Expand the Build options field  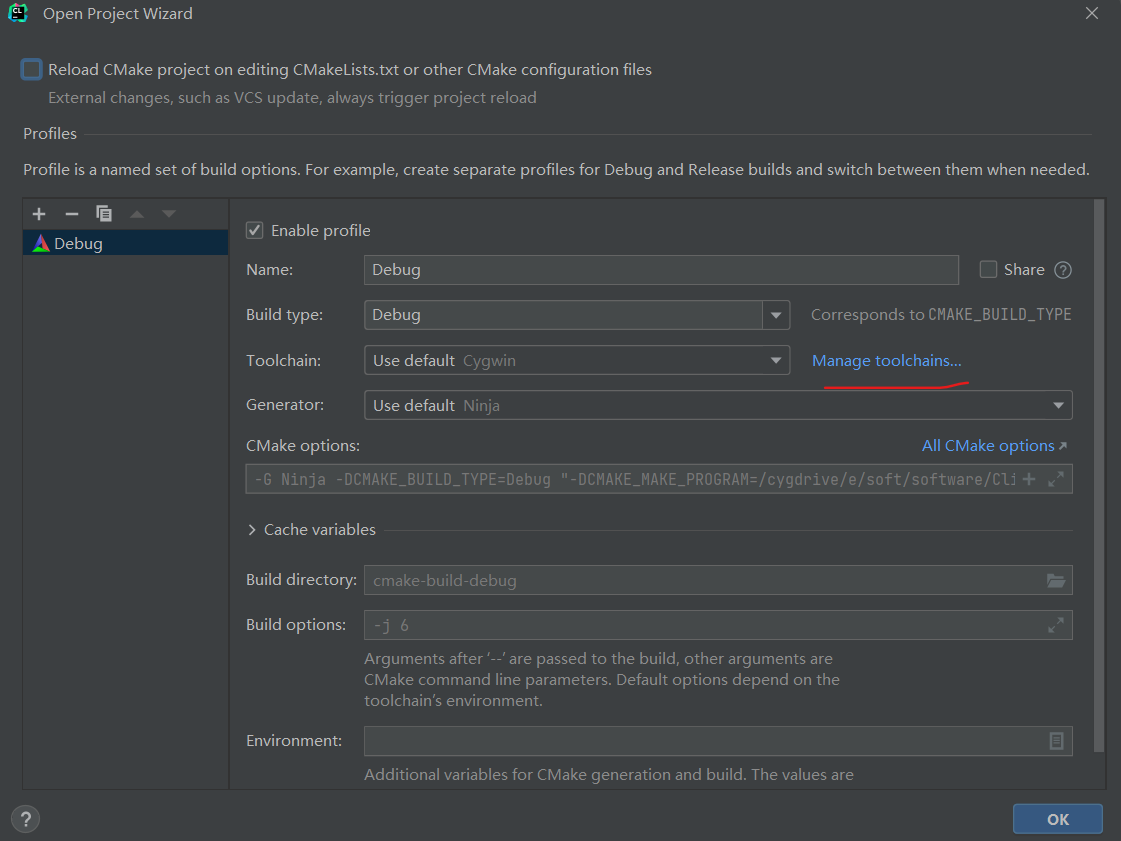coord(1055,625)
